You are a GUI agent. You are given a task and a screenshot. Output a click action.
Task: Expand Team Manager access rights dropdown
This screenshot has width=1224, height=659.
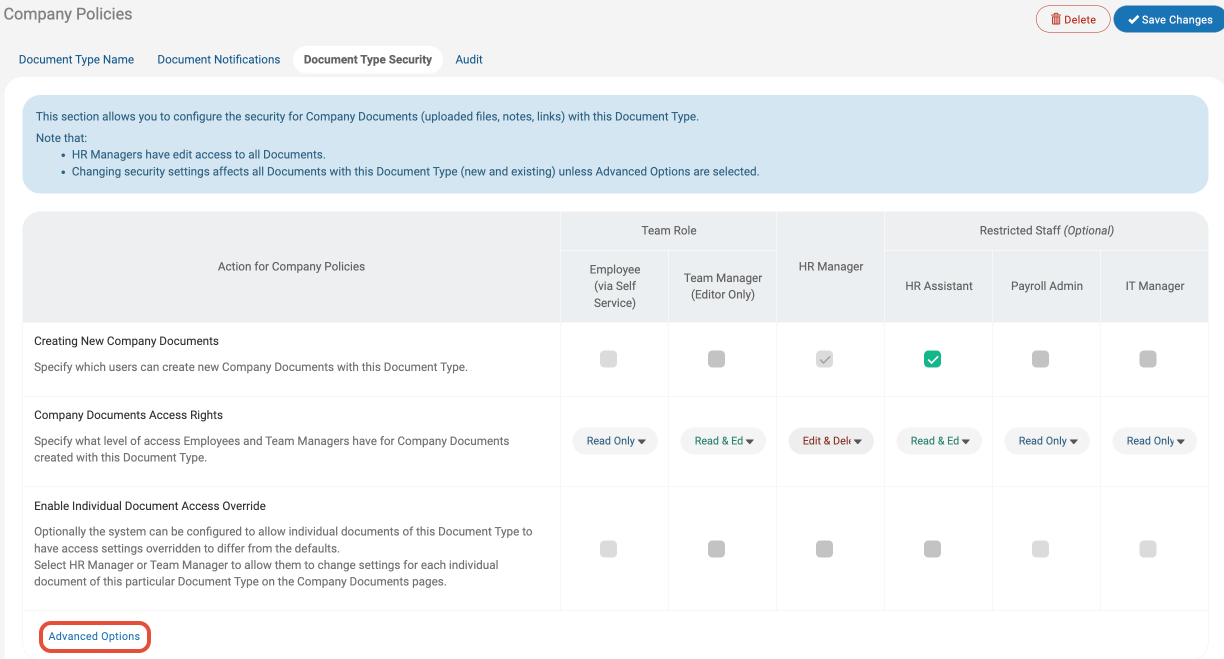pos(723,441)
